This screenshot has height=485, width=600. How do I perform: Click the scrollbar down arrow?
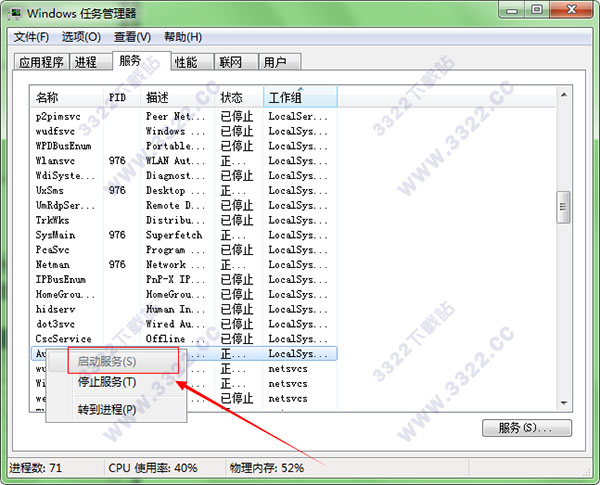pyautogui.click(x=564, y=403)
